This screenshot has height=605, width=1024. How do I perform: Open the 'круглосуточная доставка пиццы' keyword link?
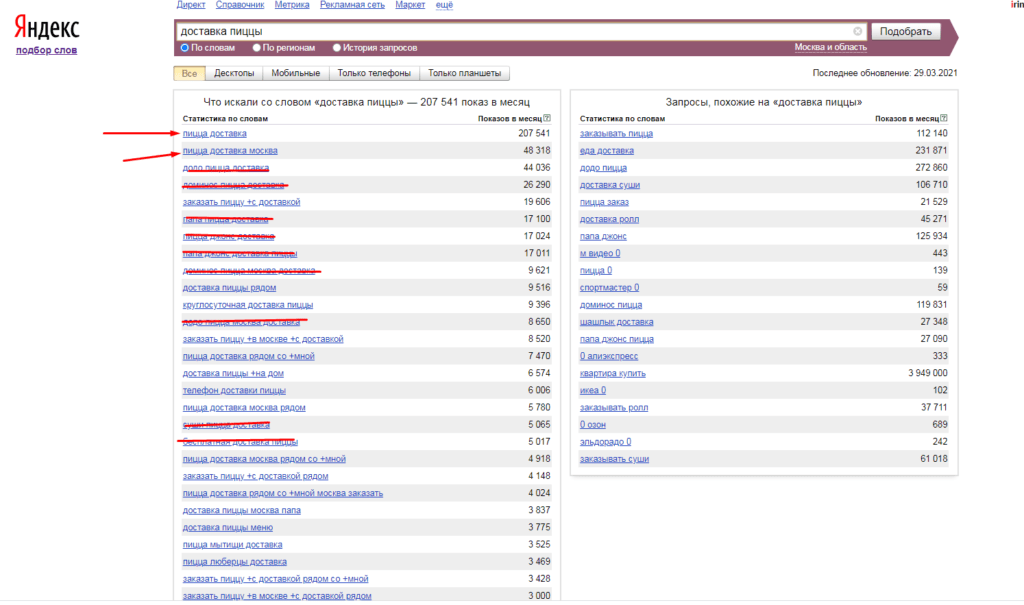(248, 305)
